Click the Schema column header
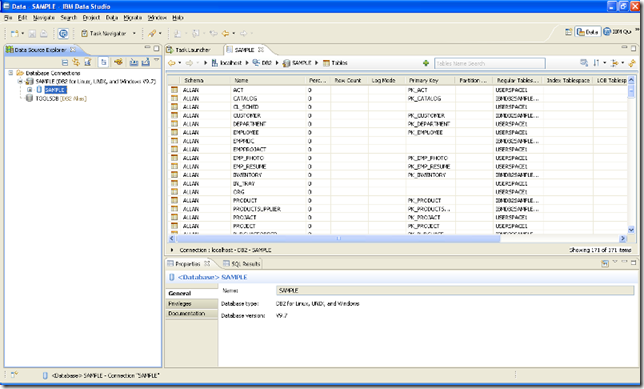644x389 pixels. [205, 81]
